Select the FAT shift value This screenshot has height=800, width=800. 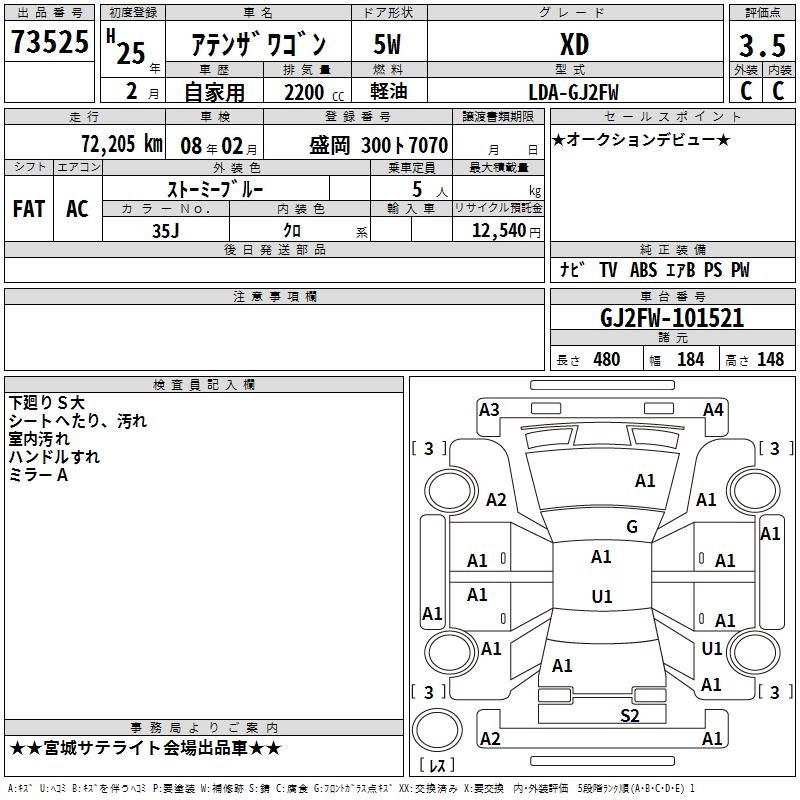29,209
